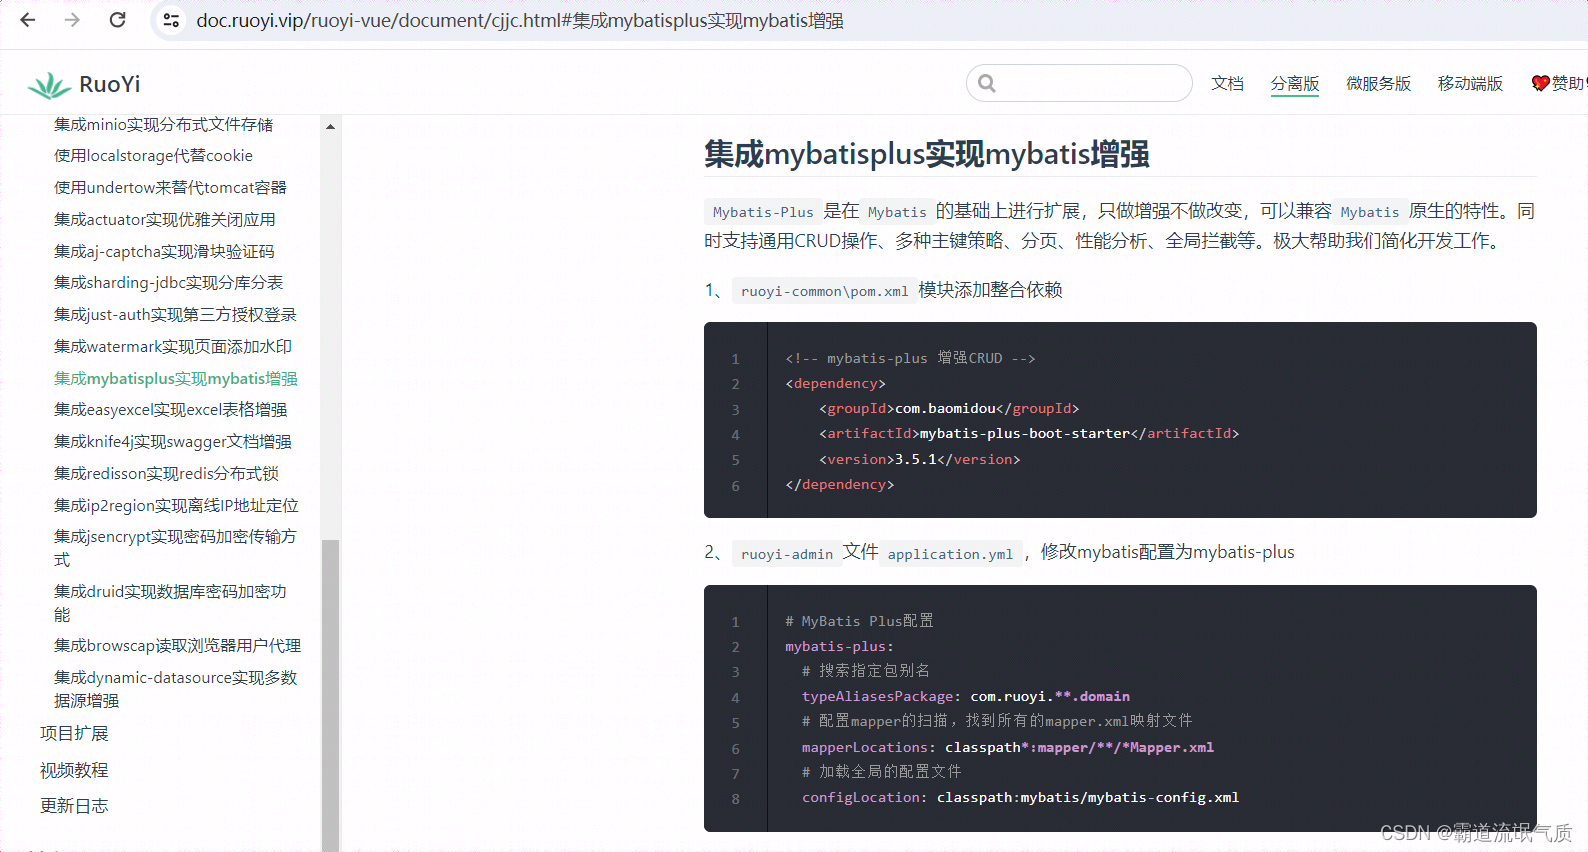Image resolution: width=1588 pixels, height=852 pixels.
Task: Expand the 视频教程 sidebar section
Action: pos(74,770)
